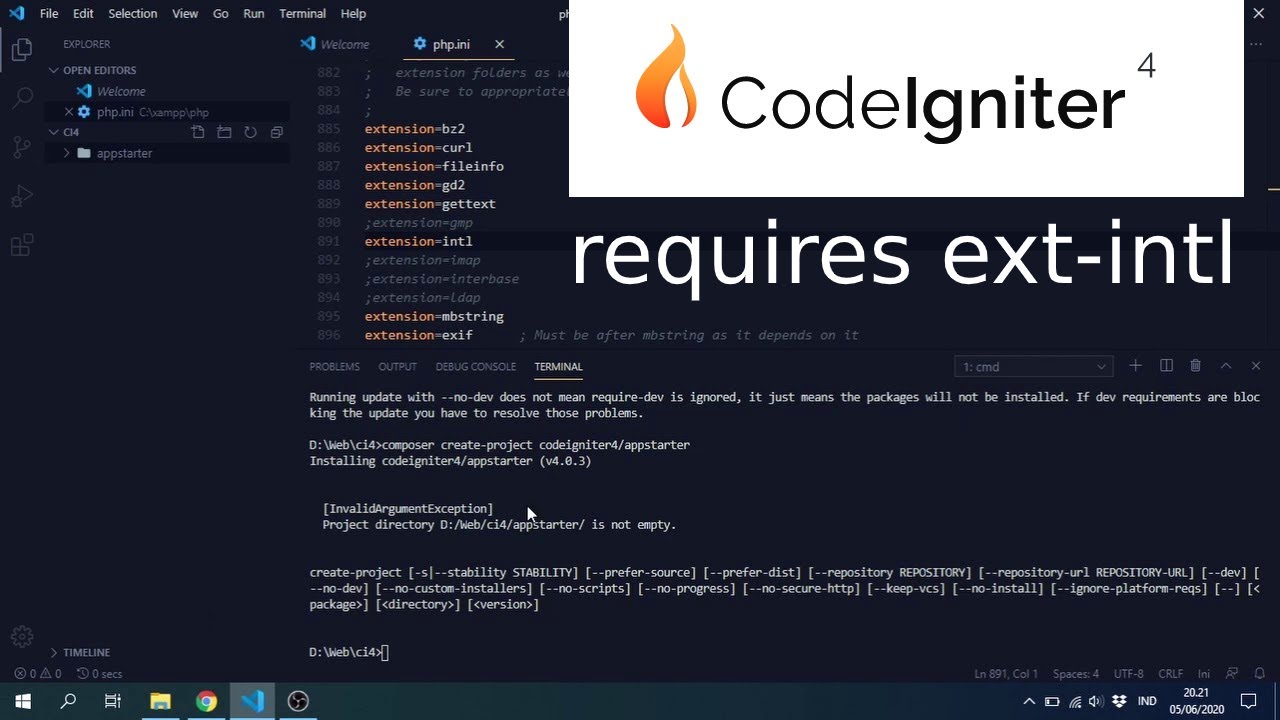Open the Source Control view
This screenshot has height=720, width=1280.
point(22,147)
